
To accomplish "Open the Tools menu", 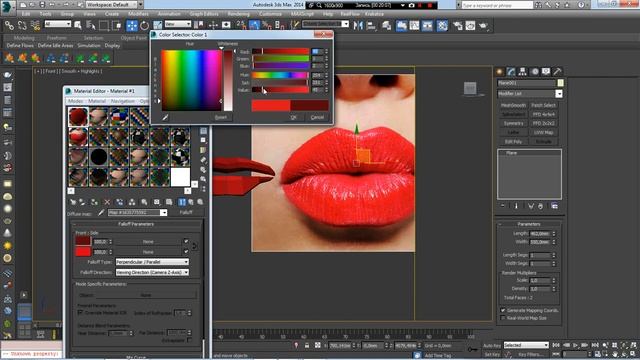I will tap(46, 14).
